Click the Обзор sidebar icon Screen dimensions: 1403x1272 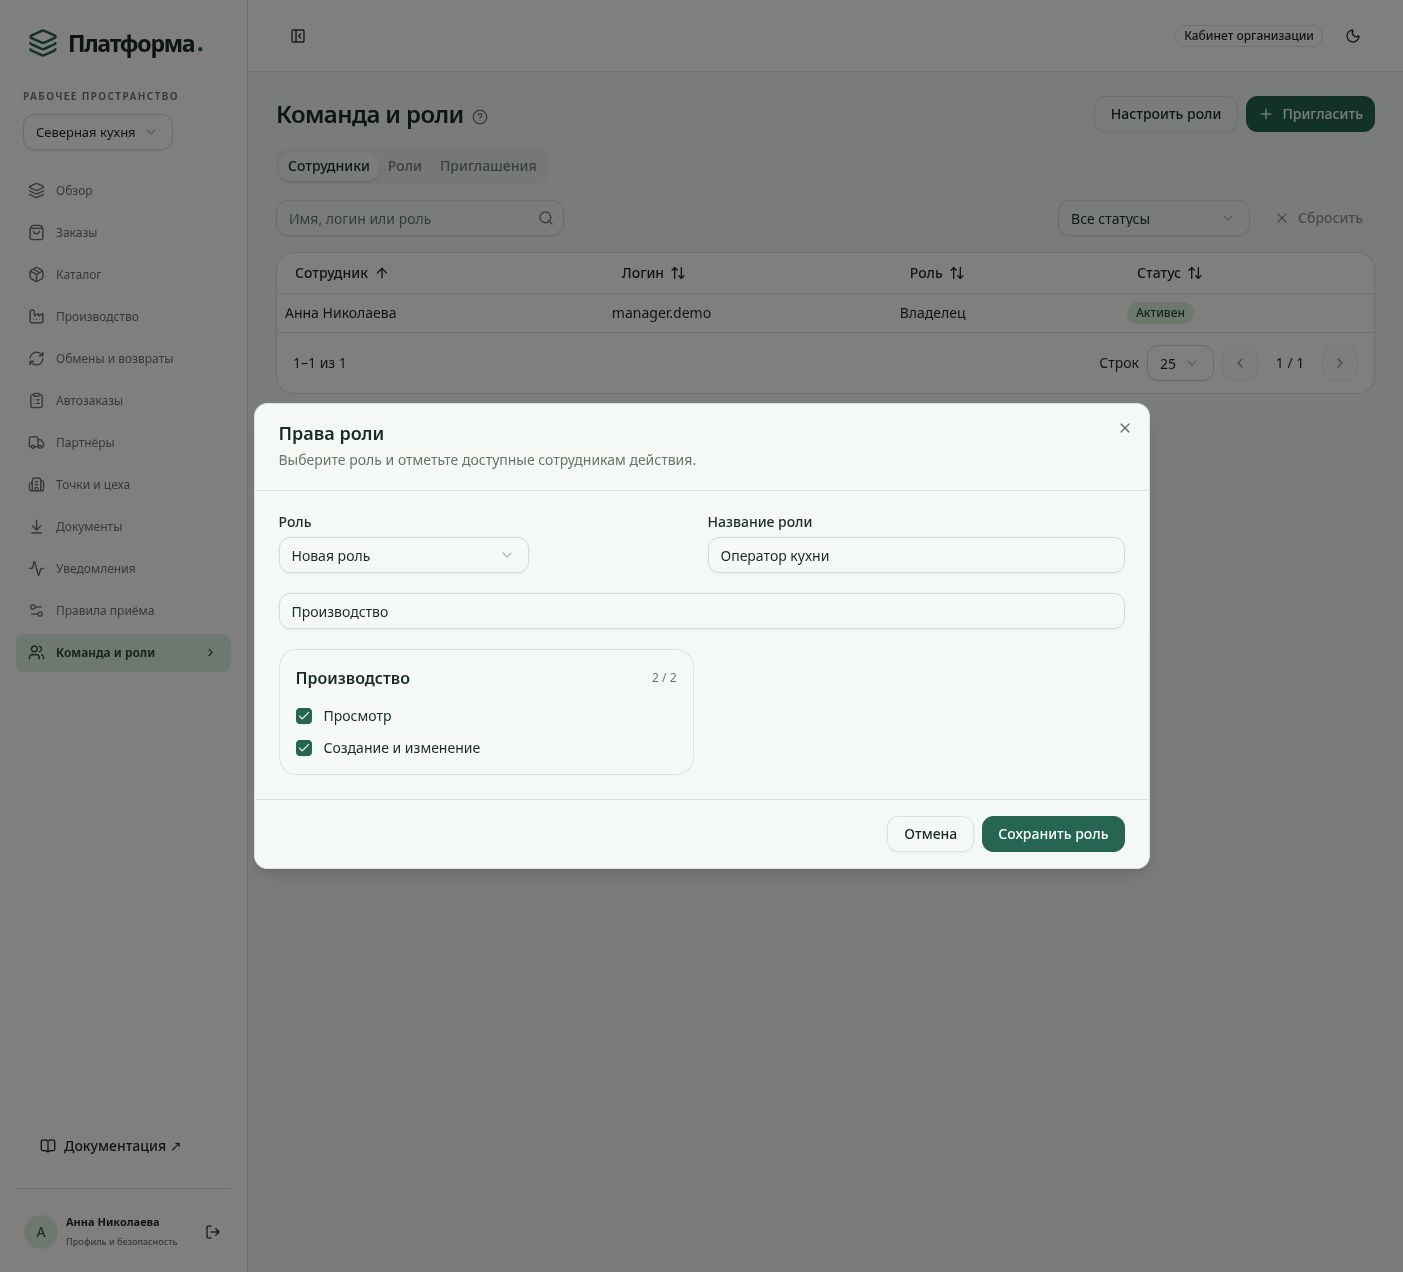pos(37,190)
